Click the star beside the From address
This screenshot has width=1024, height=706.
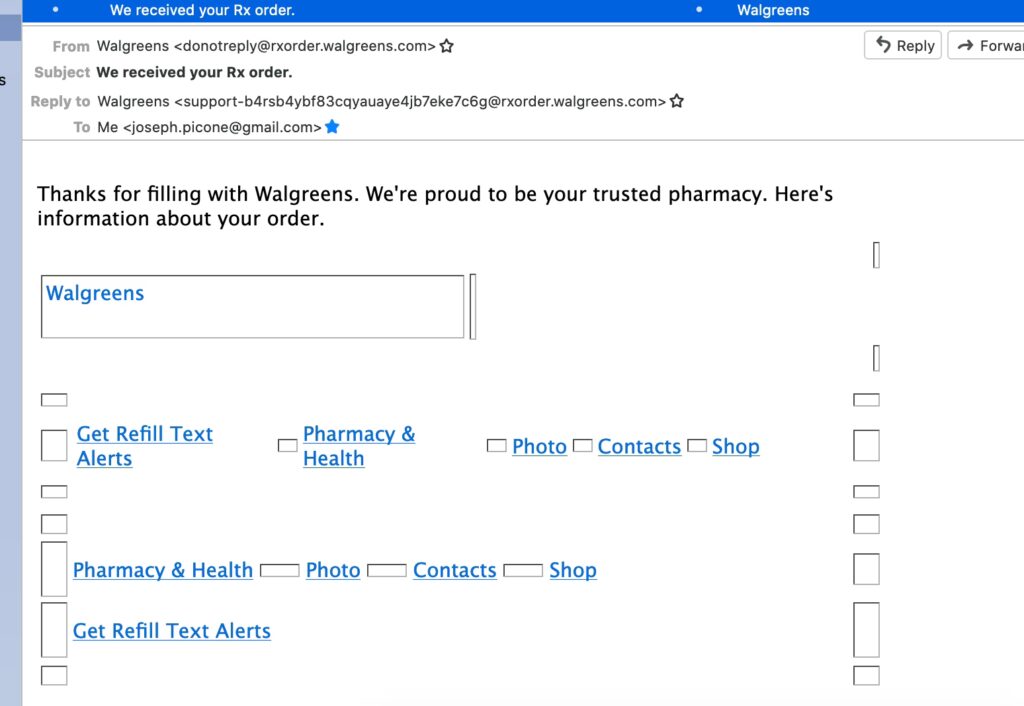pyautogui.click(x=447, y=46)
